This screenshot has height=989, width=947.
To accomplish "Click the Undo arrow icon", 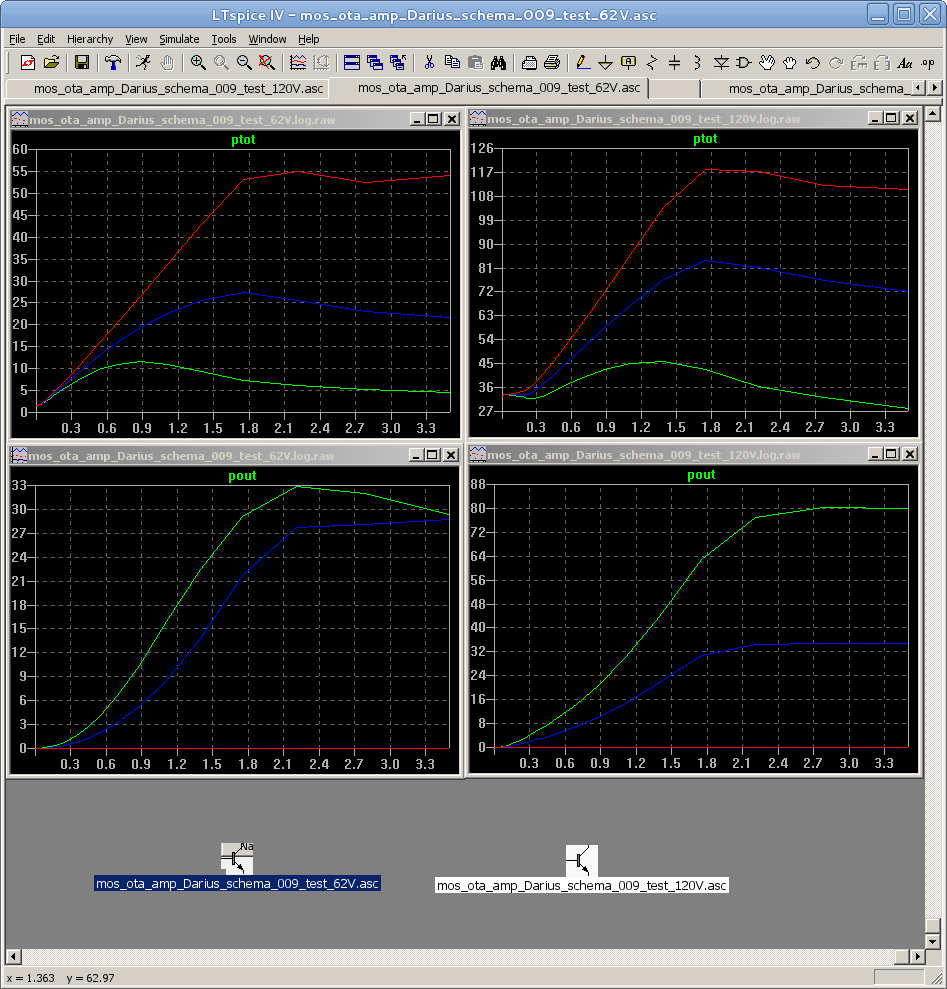I will 813,62.
